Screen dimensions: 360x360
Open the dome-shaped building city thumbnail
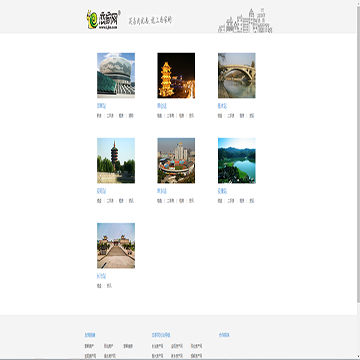(116, 75)
